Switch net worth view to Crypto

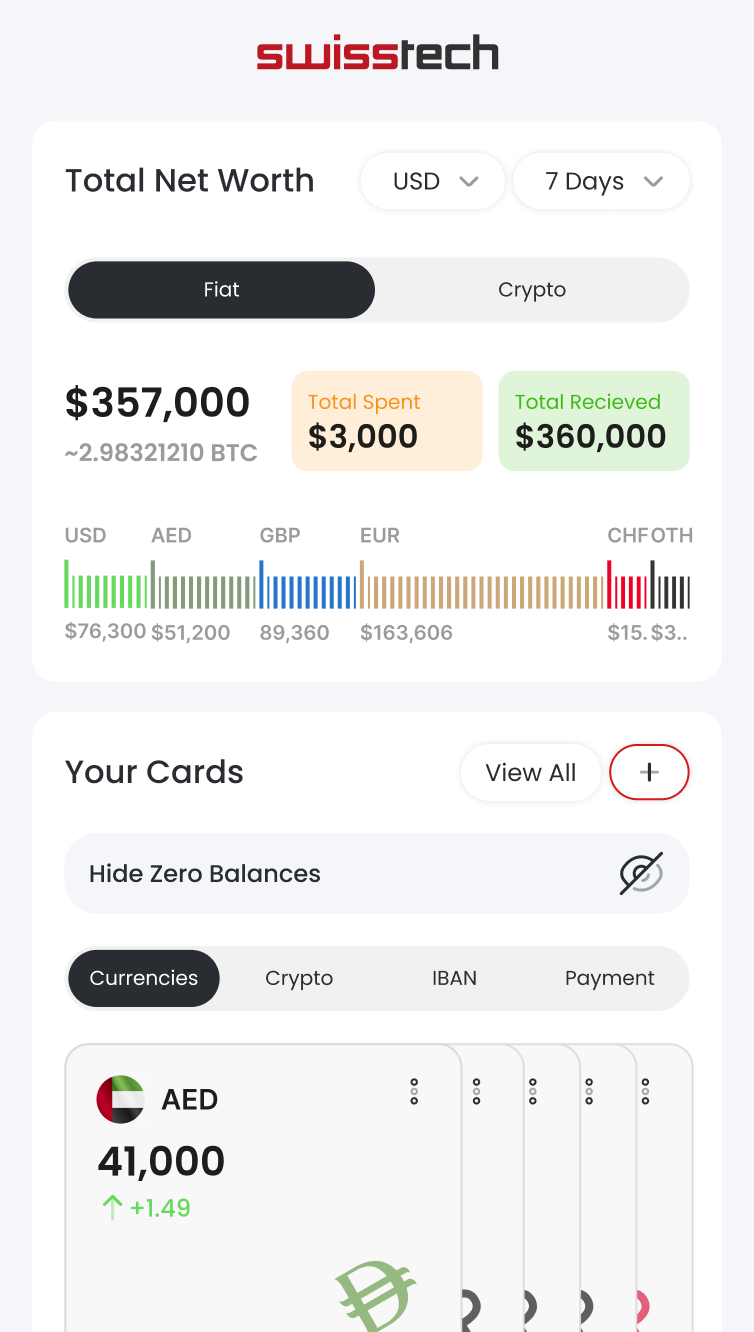[x=531, y=290]
